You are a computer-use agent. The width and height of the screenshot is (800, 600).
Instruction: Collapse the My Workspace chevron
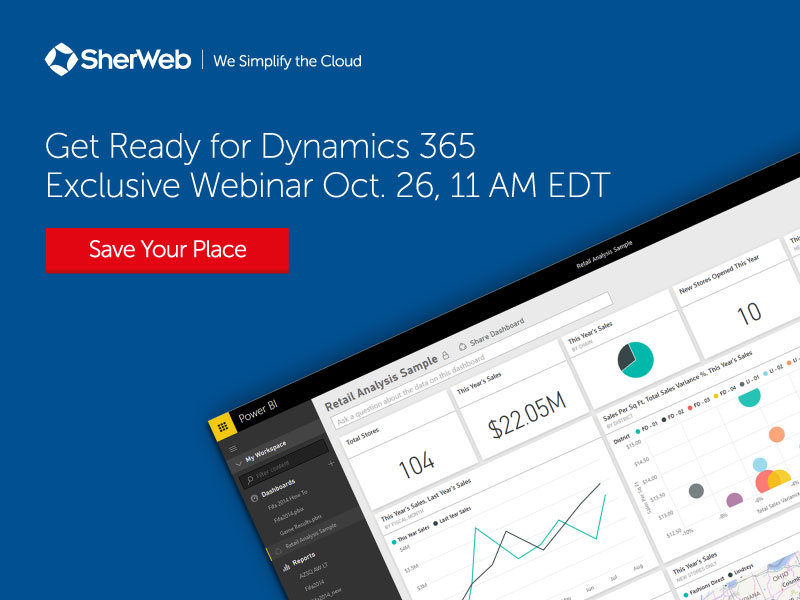[x=238, y=464]
